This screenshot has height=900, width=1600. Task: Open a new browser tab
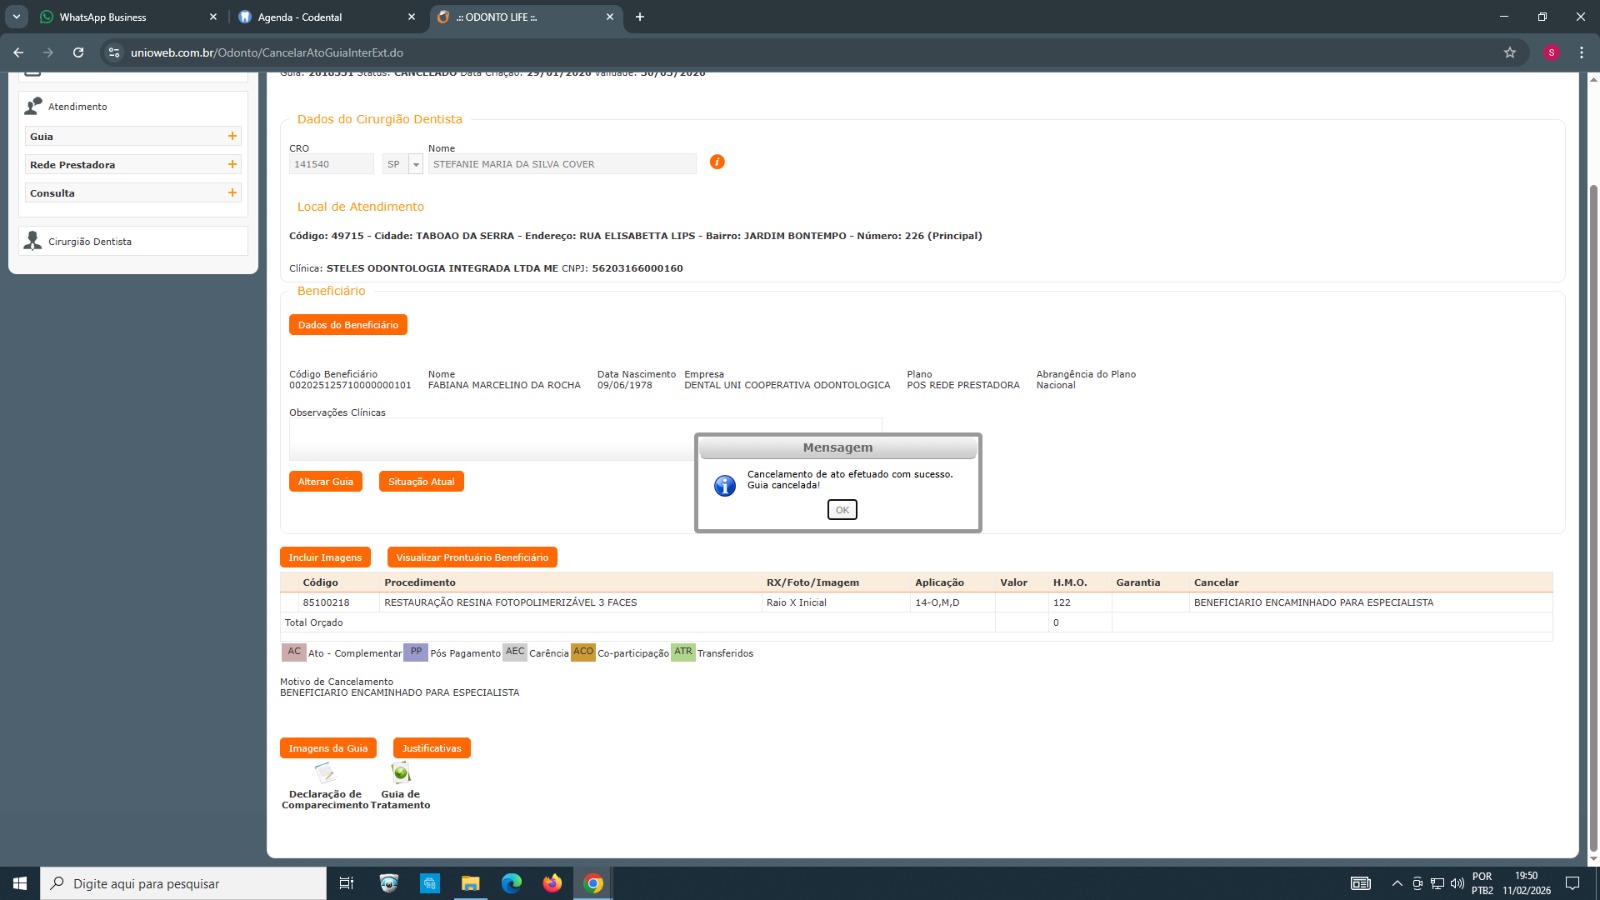click(640, 17)
